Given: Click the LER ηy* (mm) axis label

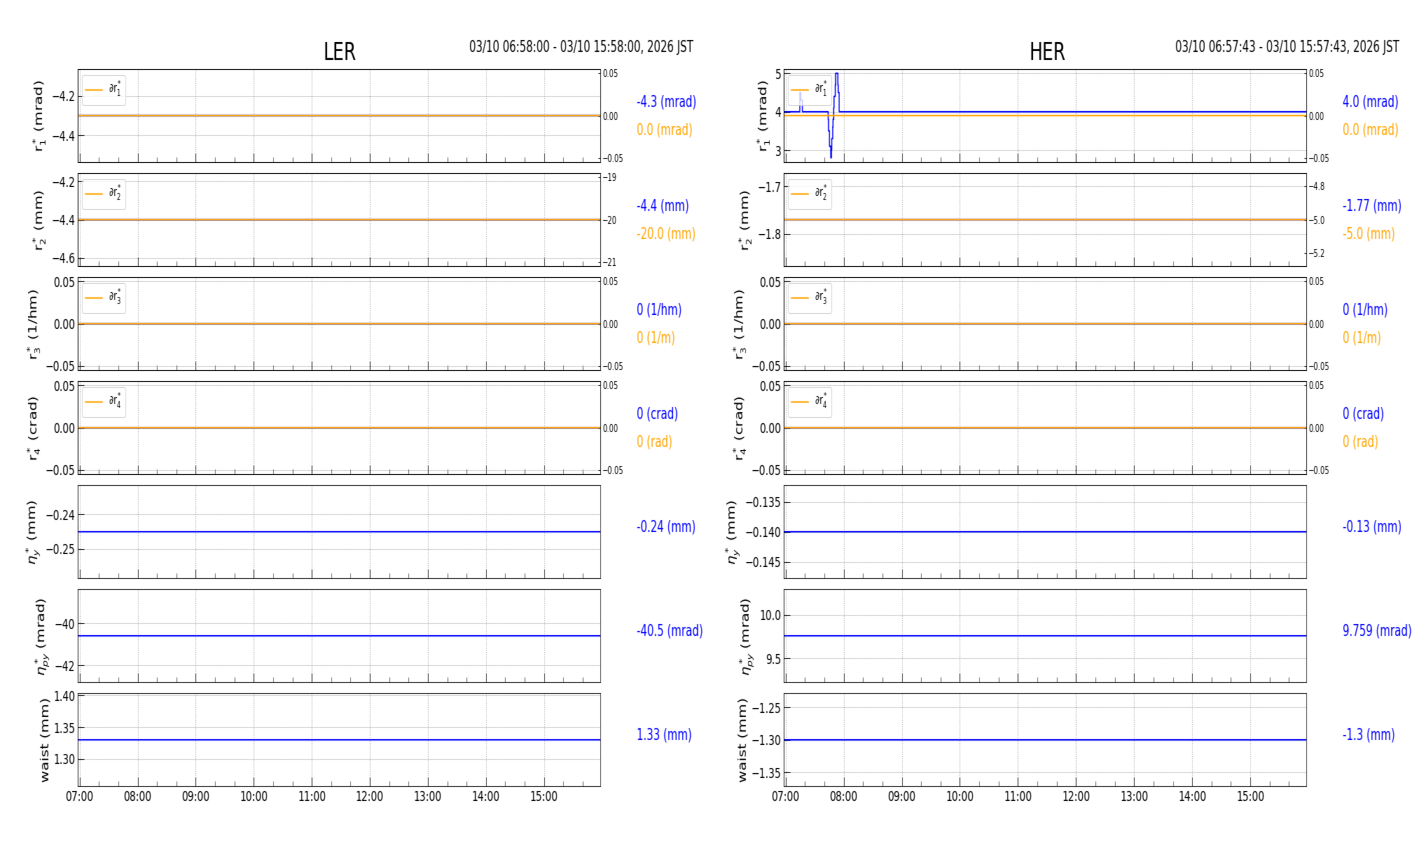Looking at the screenshot, I should (x=33, y=532).
